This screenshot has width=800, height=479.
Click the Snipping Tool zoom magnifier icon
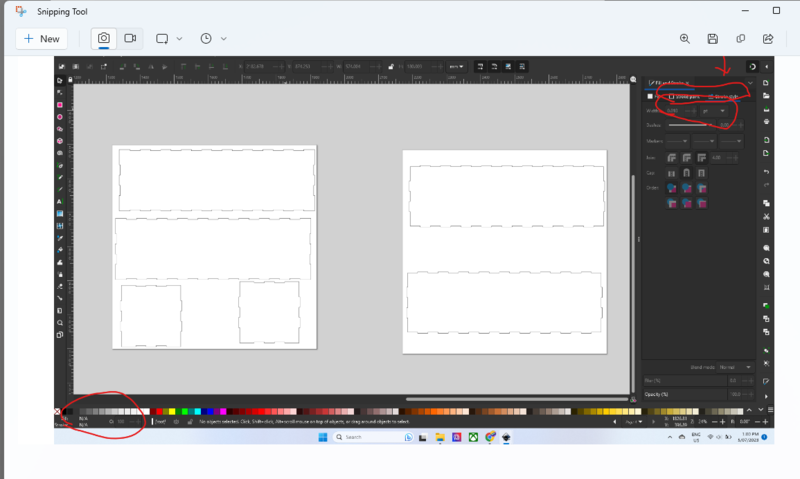[685, 39]
